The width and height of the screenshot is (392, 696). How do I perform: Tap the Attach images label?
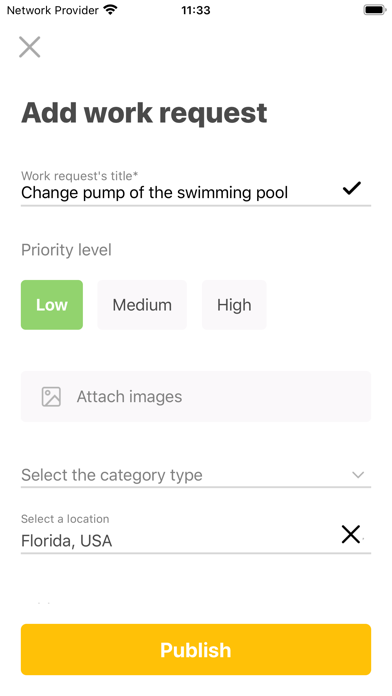(129, 396)
